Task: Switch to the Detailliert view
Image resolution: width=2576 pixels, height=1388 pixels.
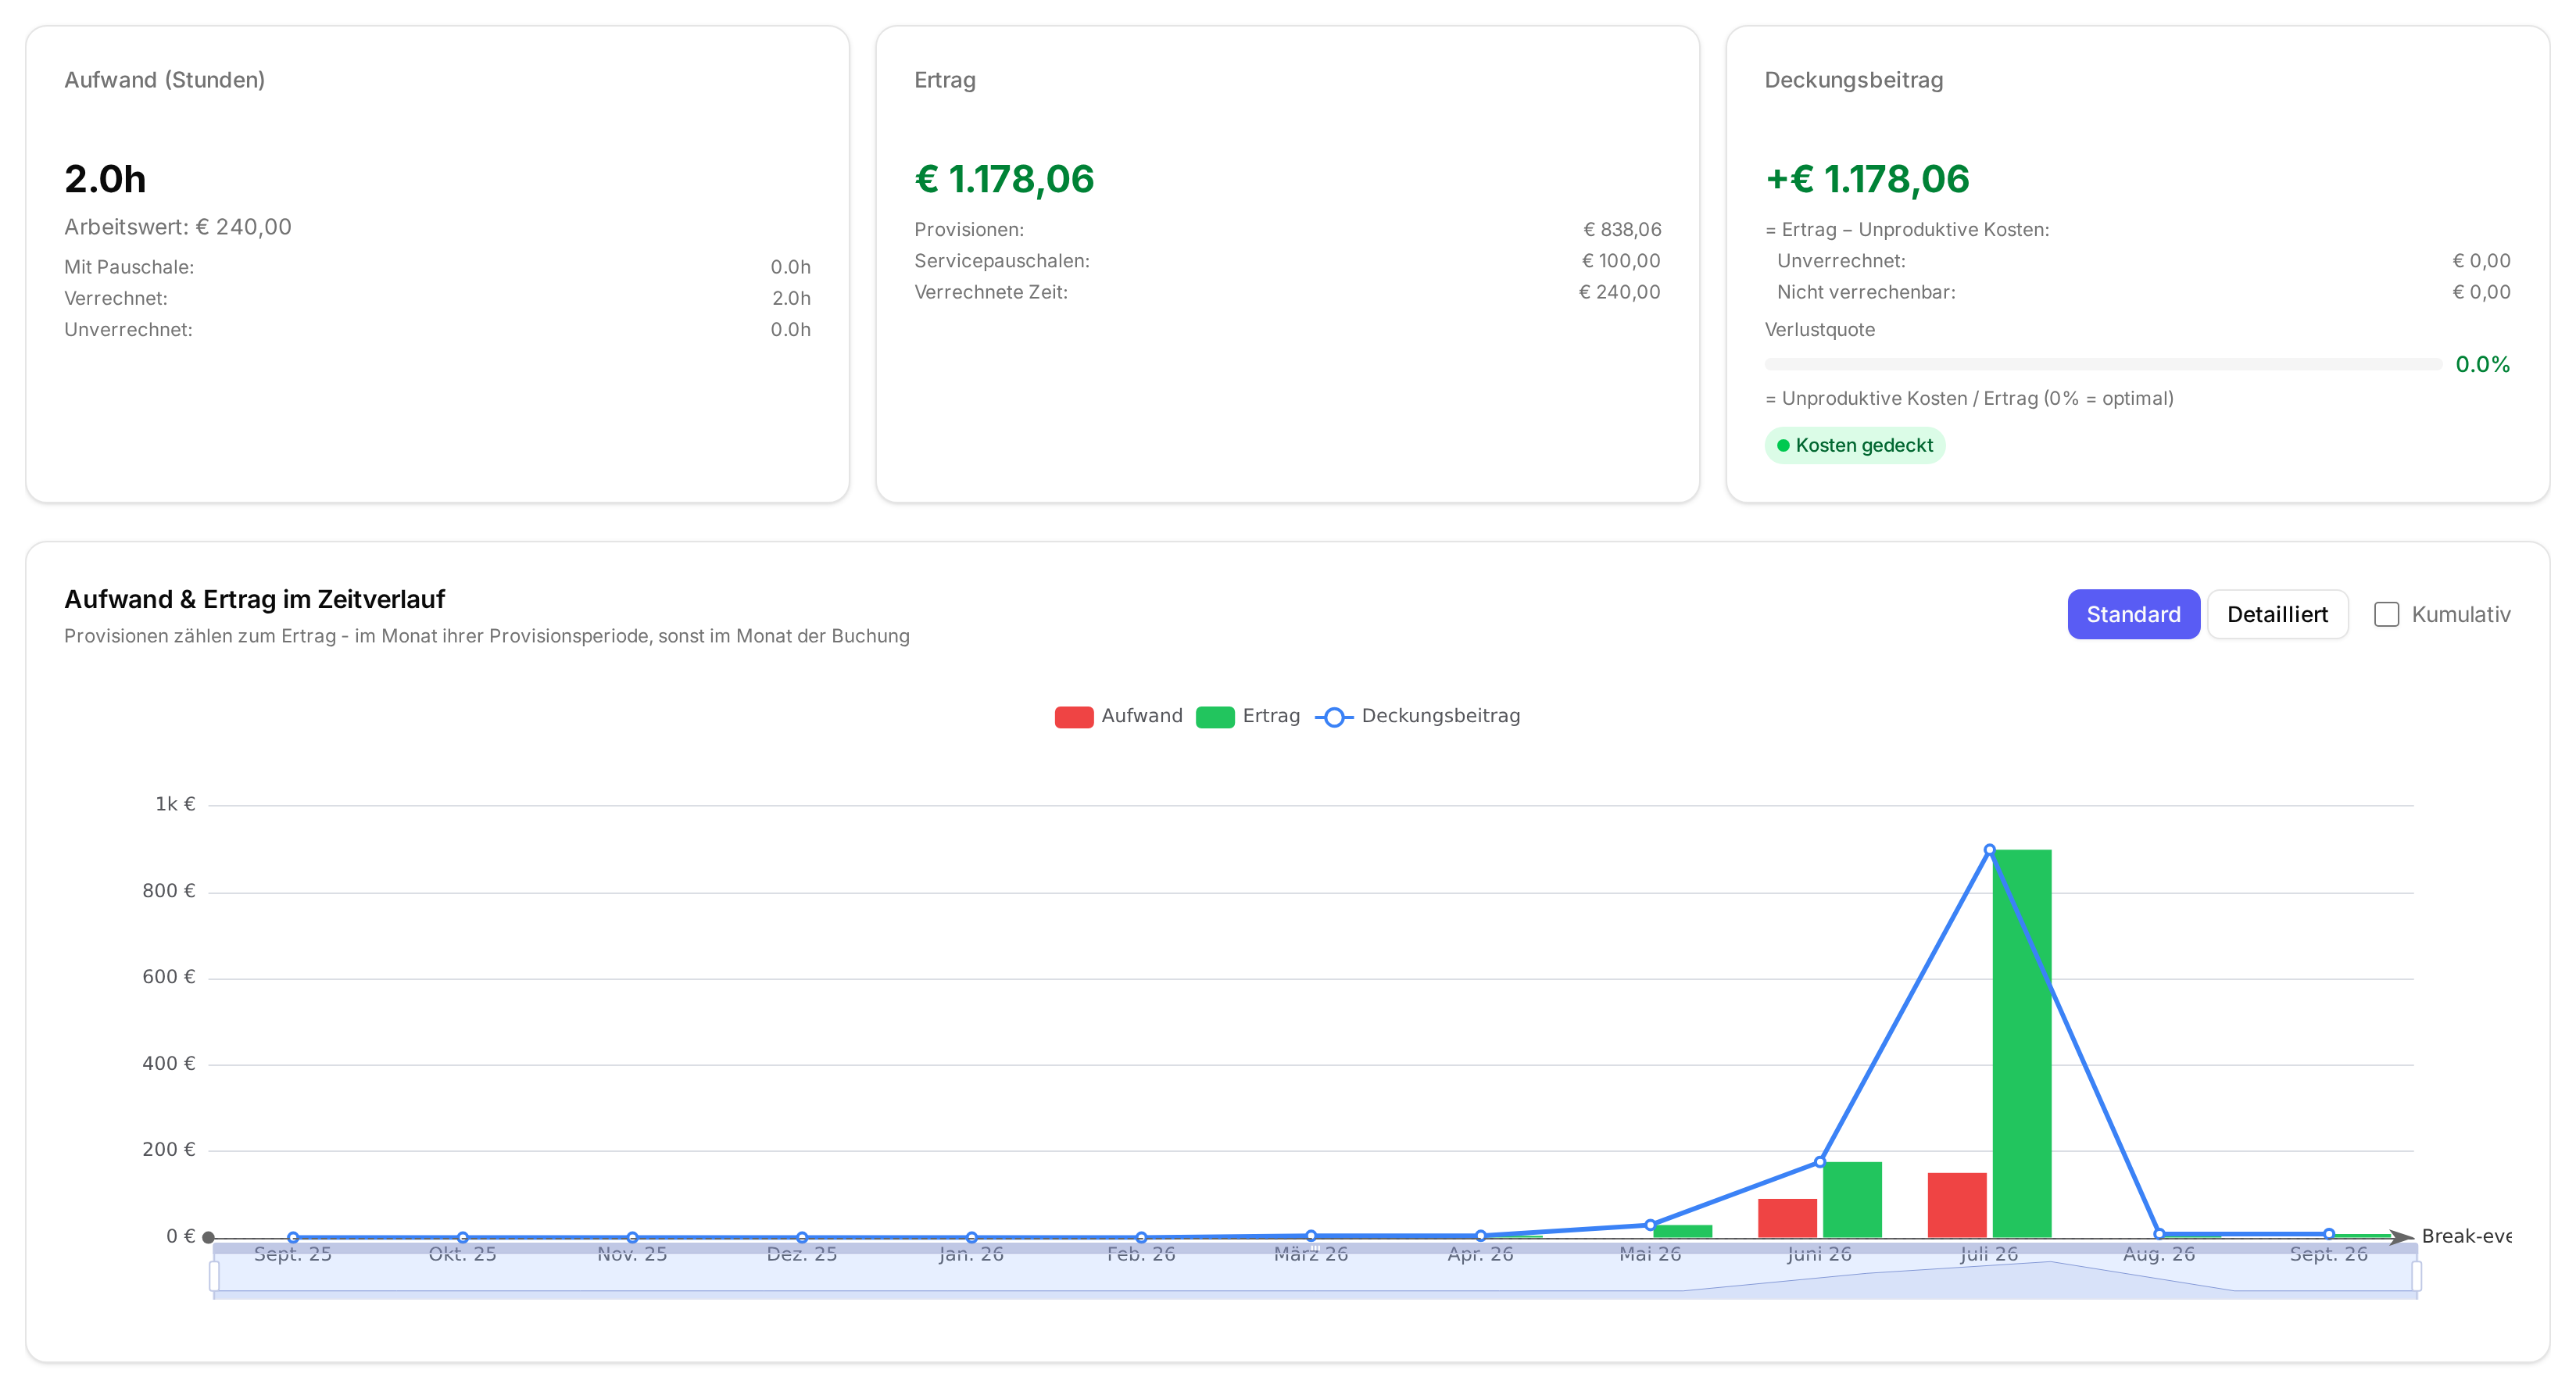Action: (x=2277, y=614)
